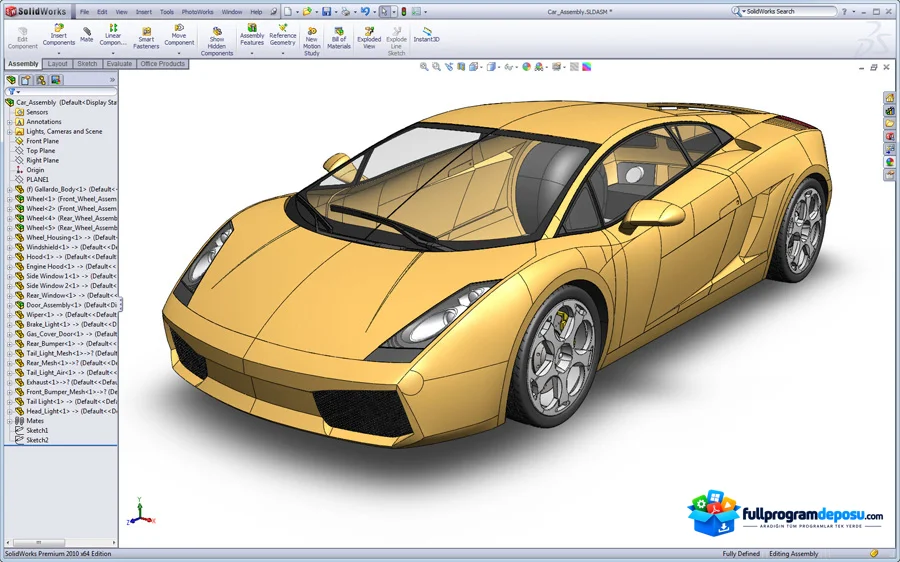The image size is (900, 562).
Task: Click Exploded View tool
Action: (x=369, y=38)
